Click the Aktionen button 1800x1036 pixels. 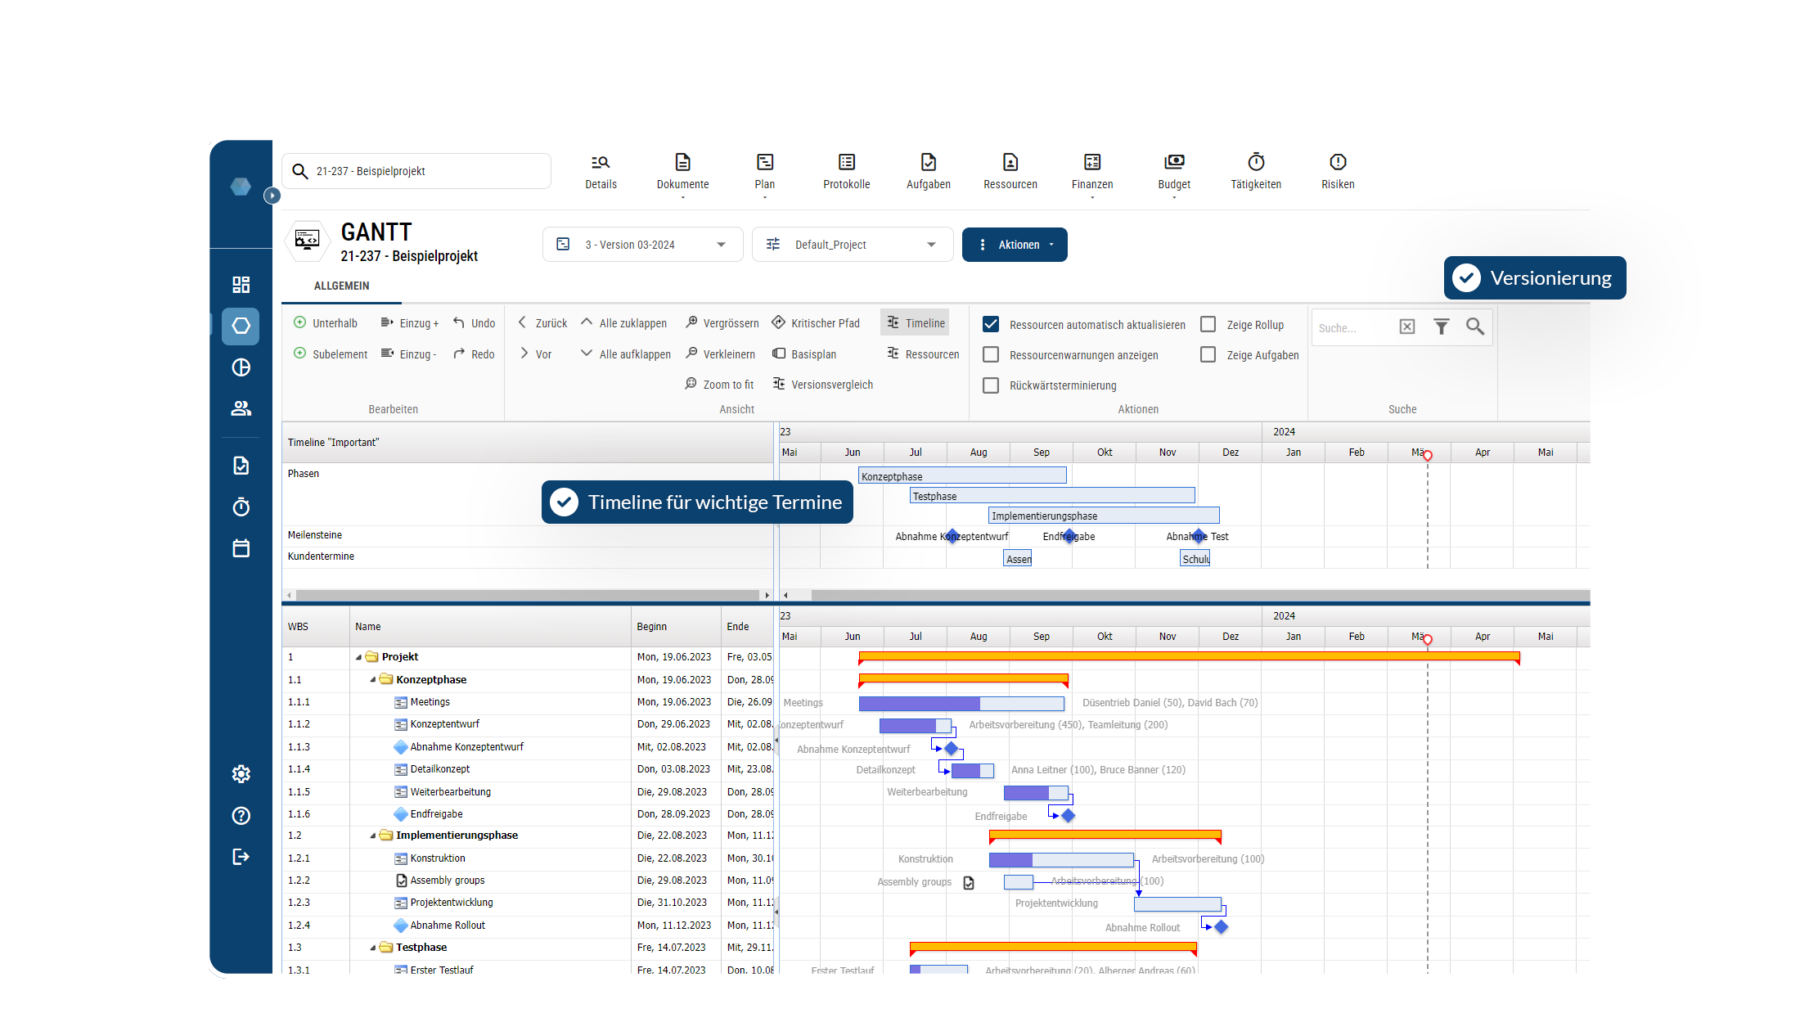1014,245
